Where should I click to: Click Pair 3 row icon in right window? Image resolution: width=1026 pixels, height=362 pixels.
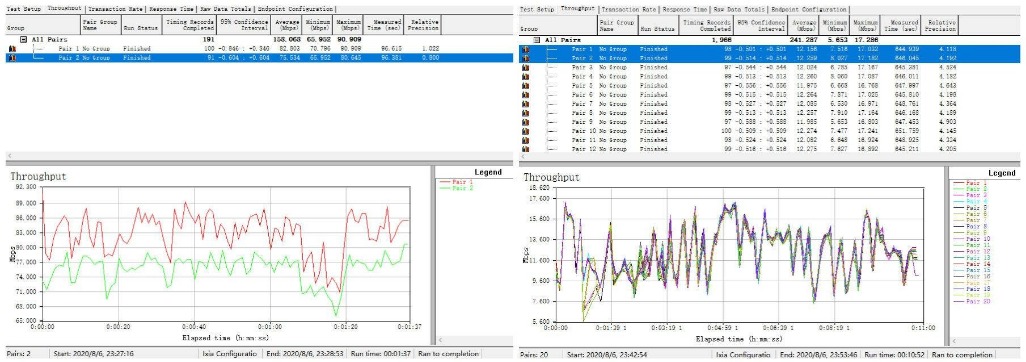point(525,67)
